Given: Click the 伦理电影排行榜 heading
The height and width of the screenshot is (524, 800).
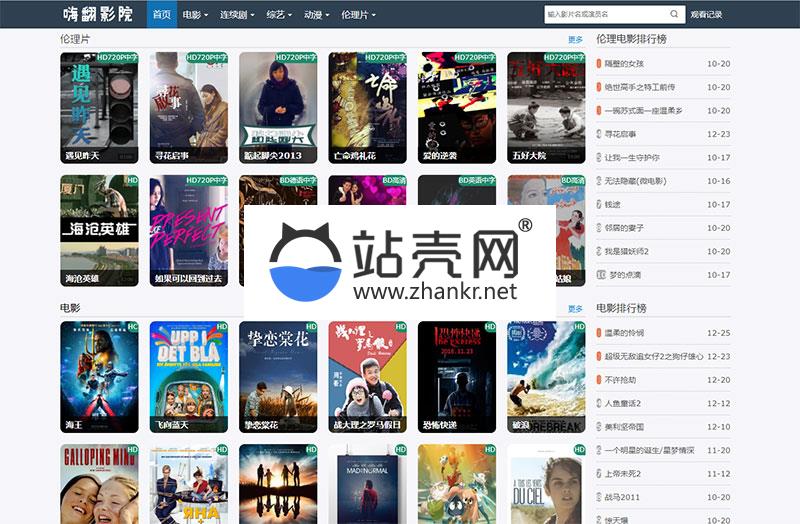Looking at the screenshot, I should coord(632,39).
